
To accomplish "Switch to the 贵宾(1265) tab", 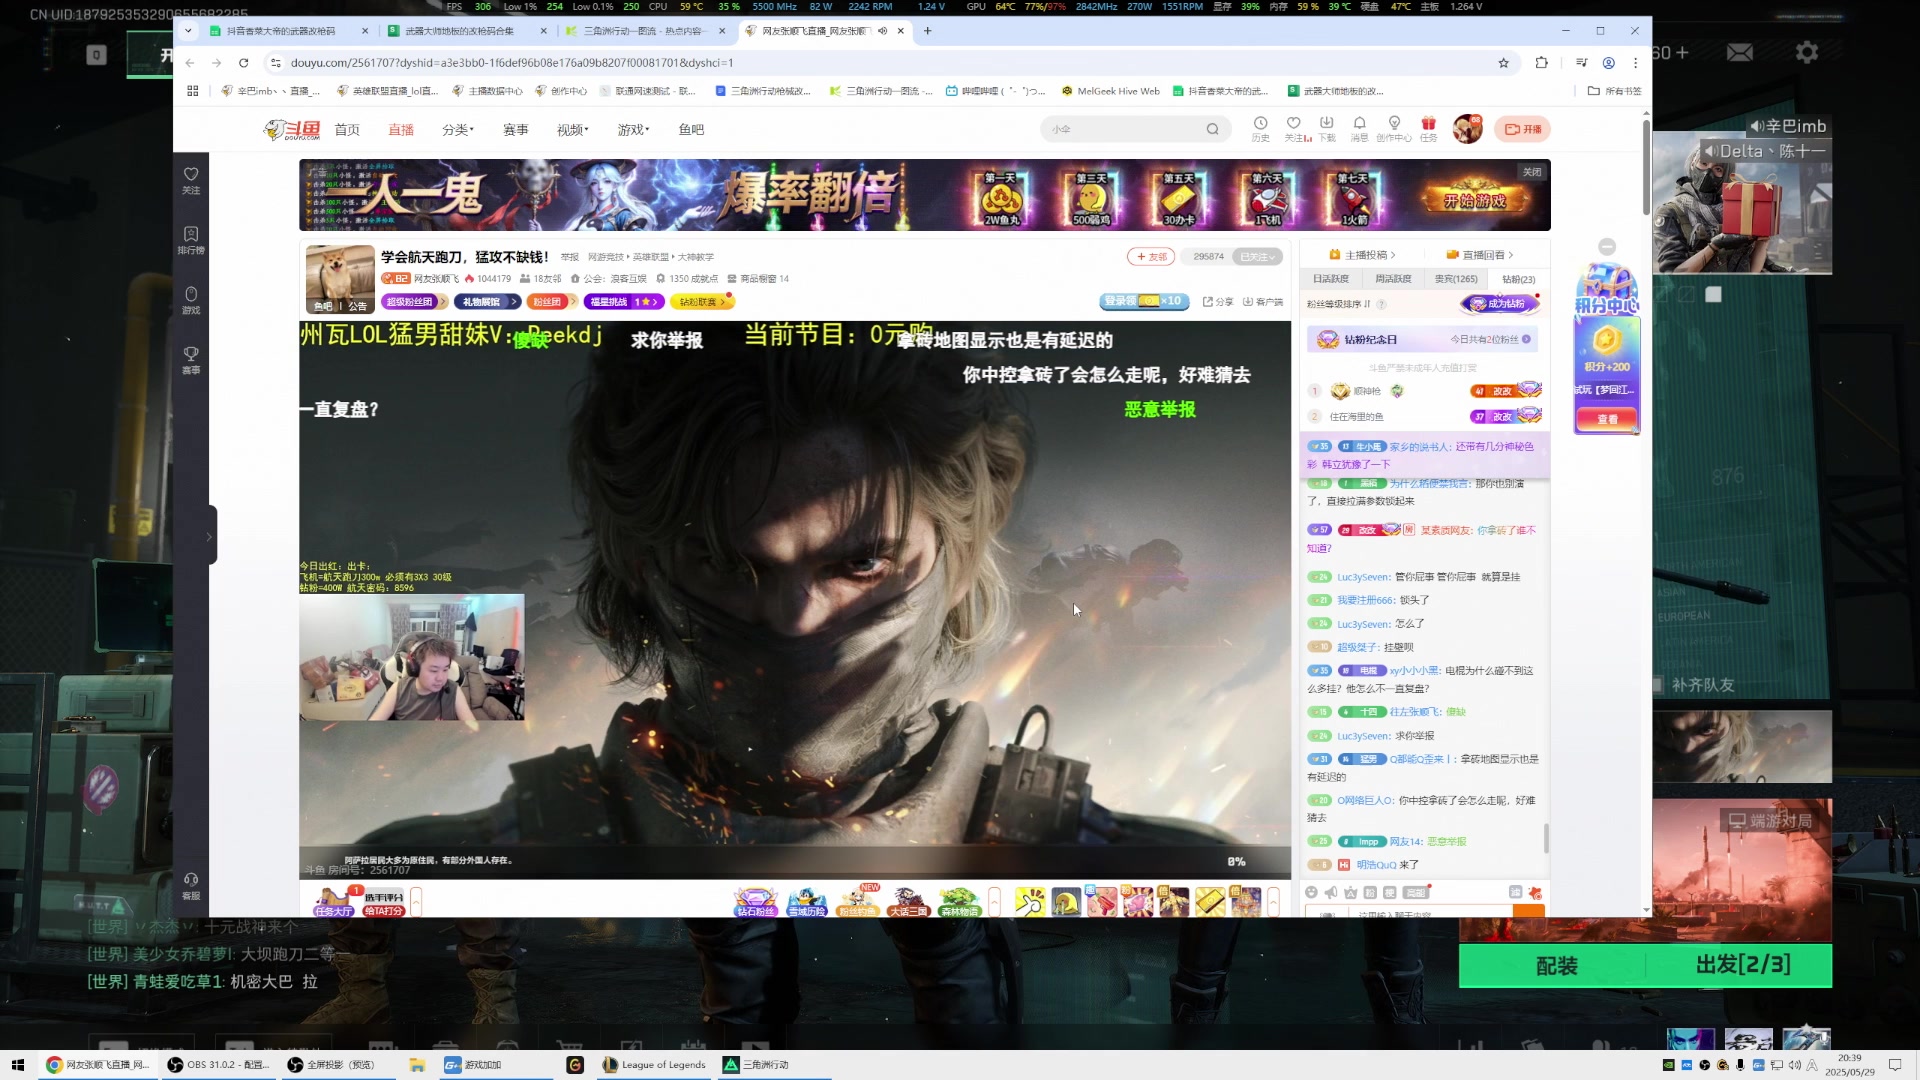I will [x=1455, y=279].
